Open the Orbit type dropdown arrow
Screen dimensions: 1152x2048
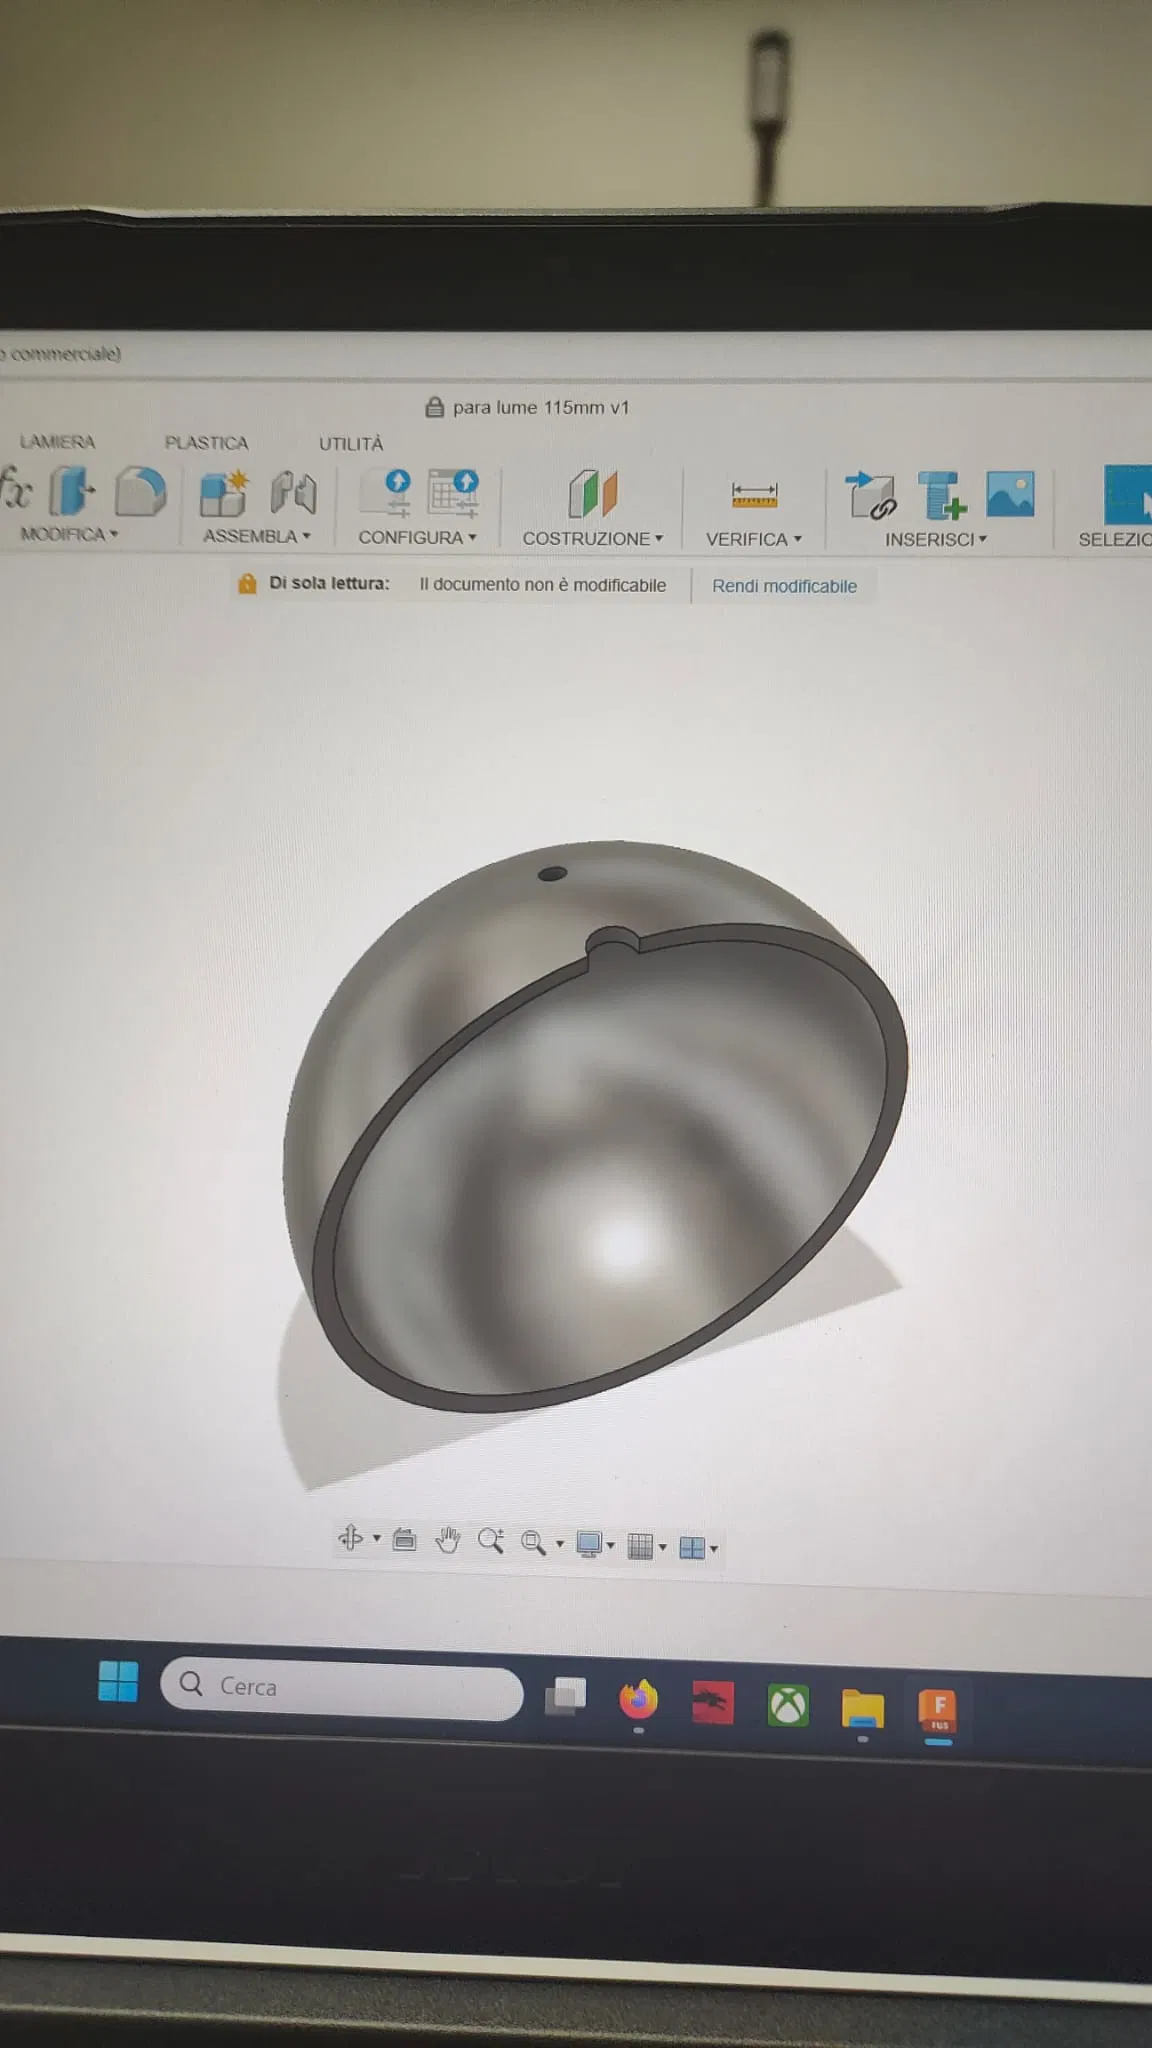point(376,1538)
